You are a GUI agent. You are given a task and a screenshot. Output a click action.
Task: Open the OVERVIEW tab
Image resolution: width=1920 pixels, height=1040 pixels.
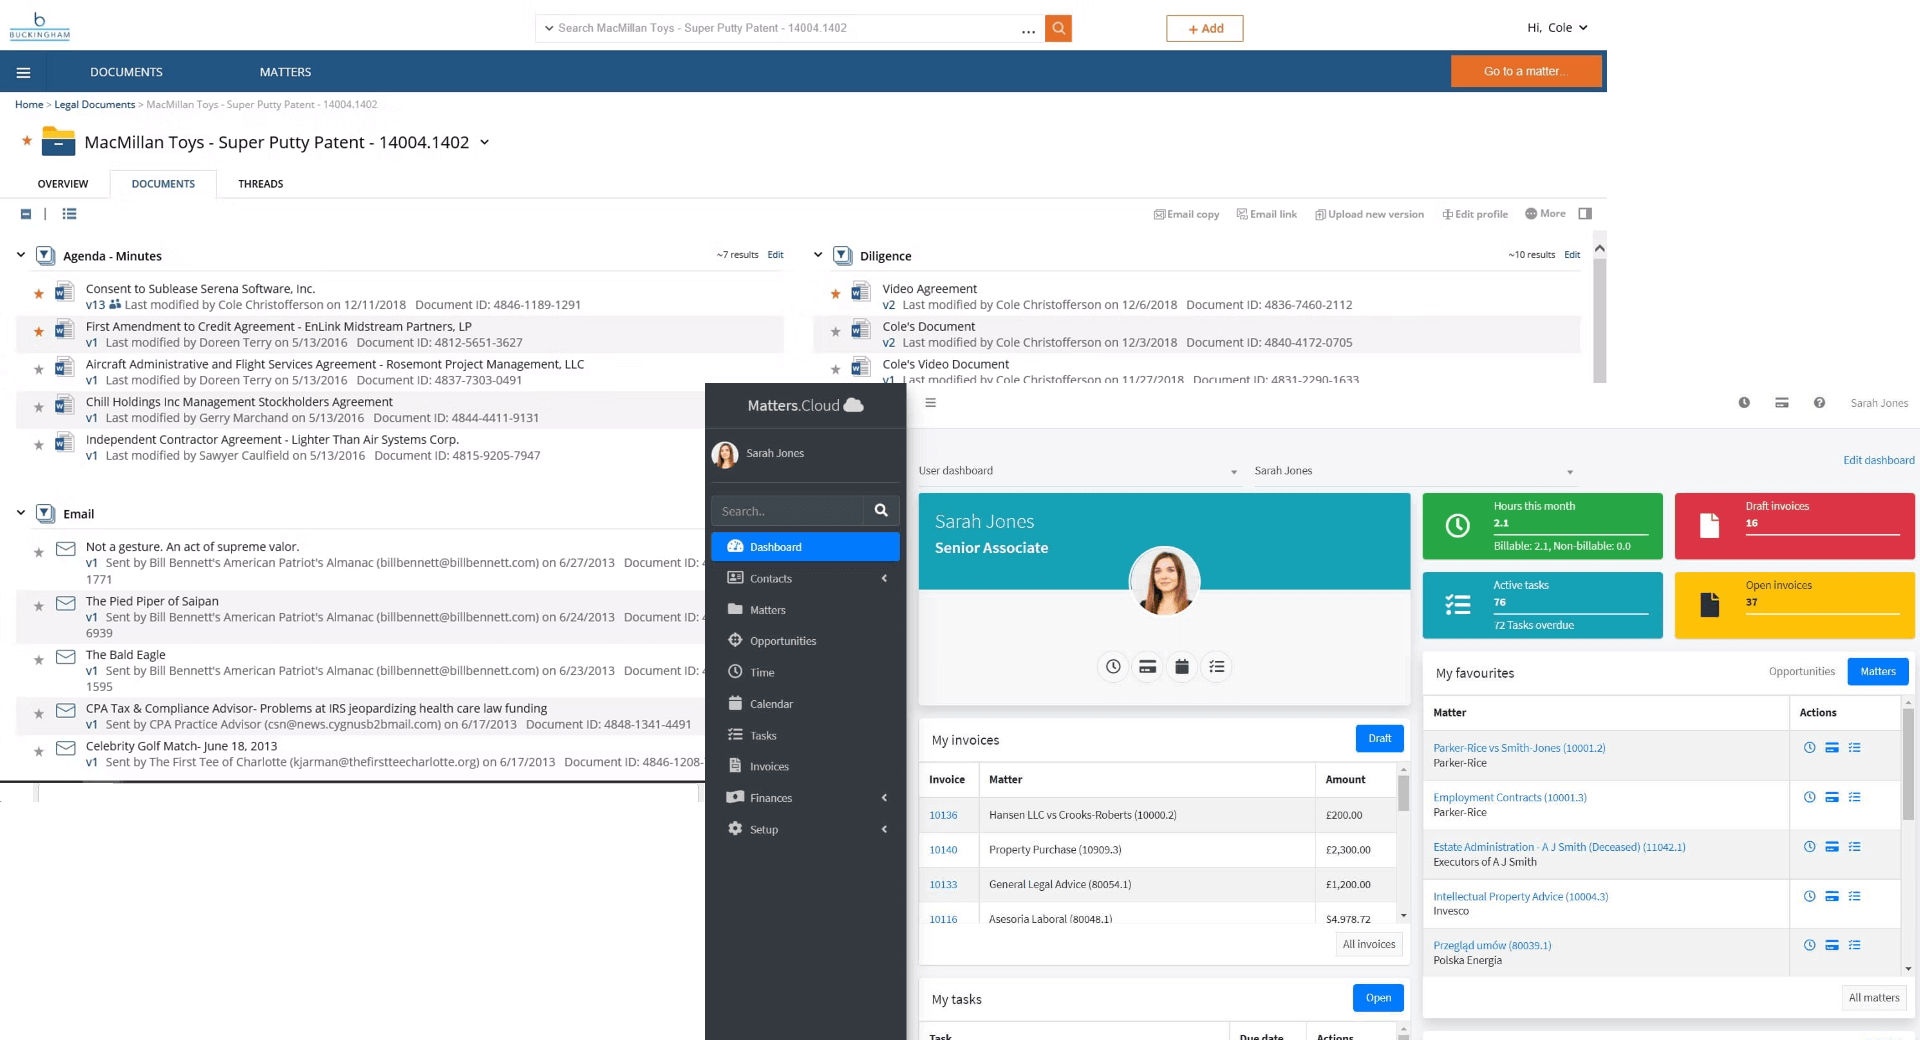[x=63, y=184]
